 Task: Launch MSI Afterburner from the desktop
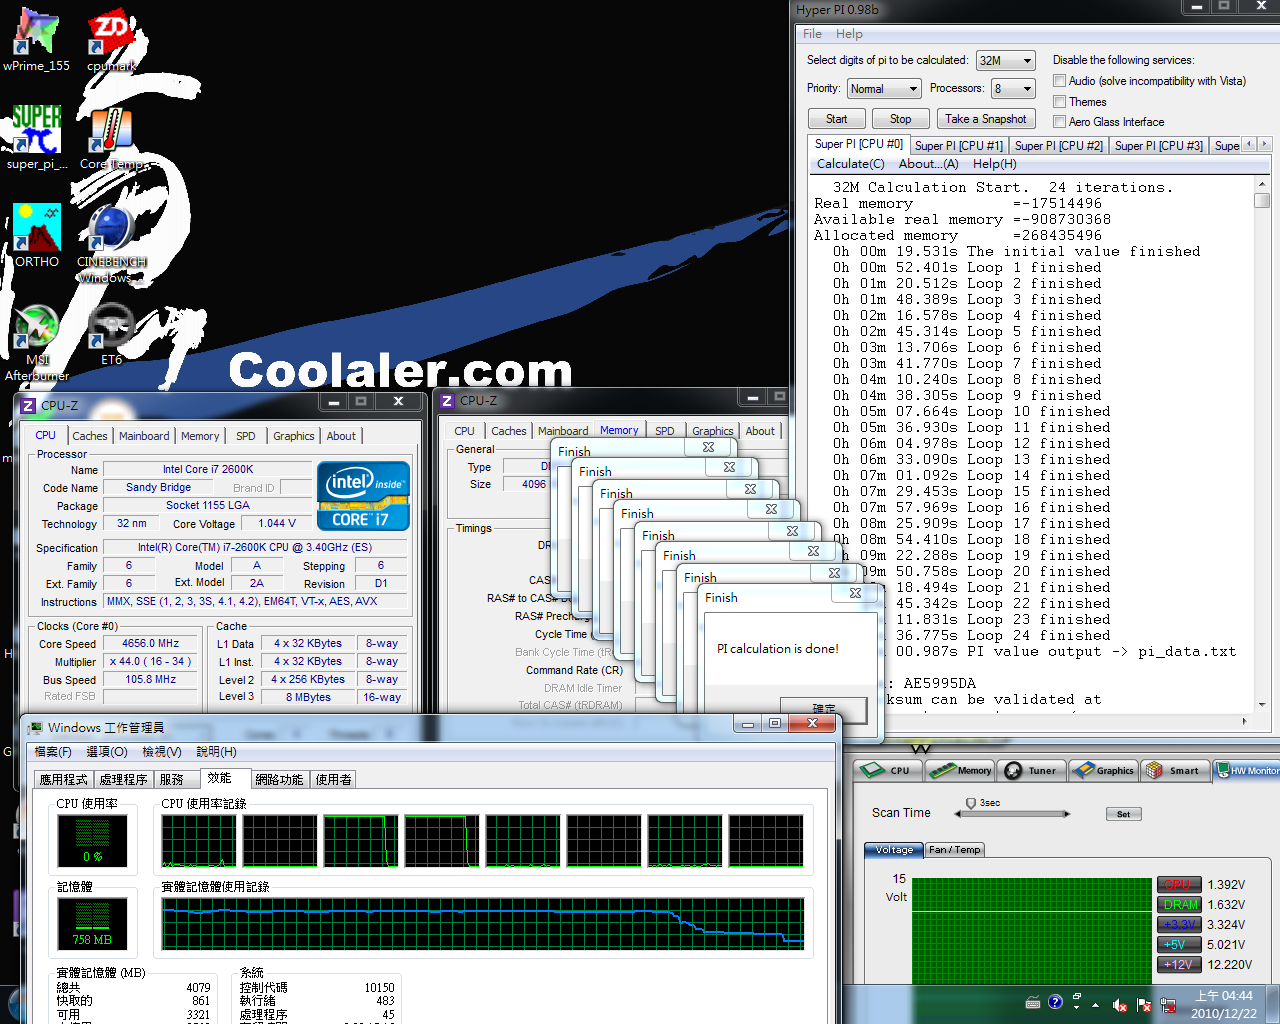[x=37, y=342]
